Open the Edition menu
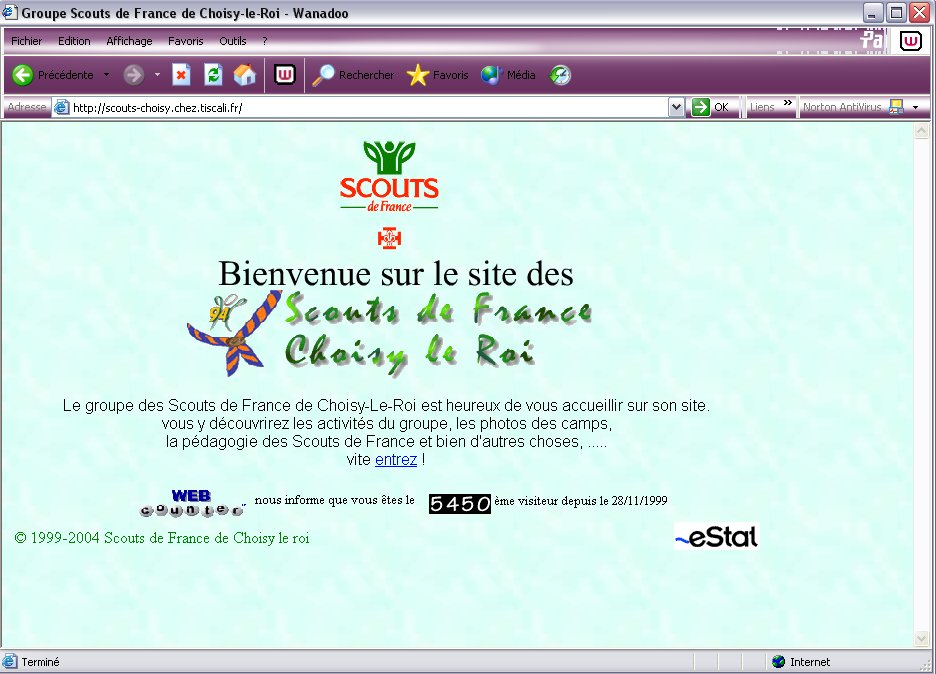Viewport: 936px width, 674px height. (x=74, y=41)
